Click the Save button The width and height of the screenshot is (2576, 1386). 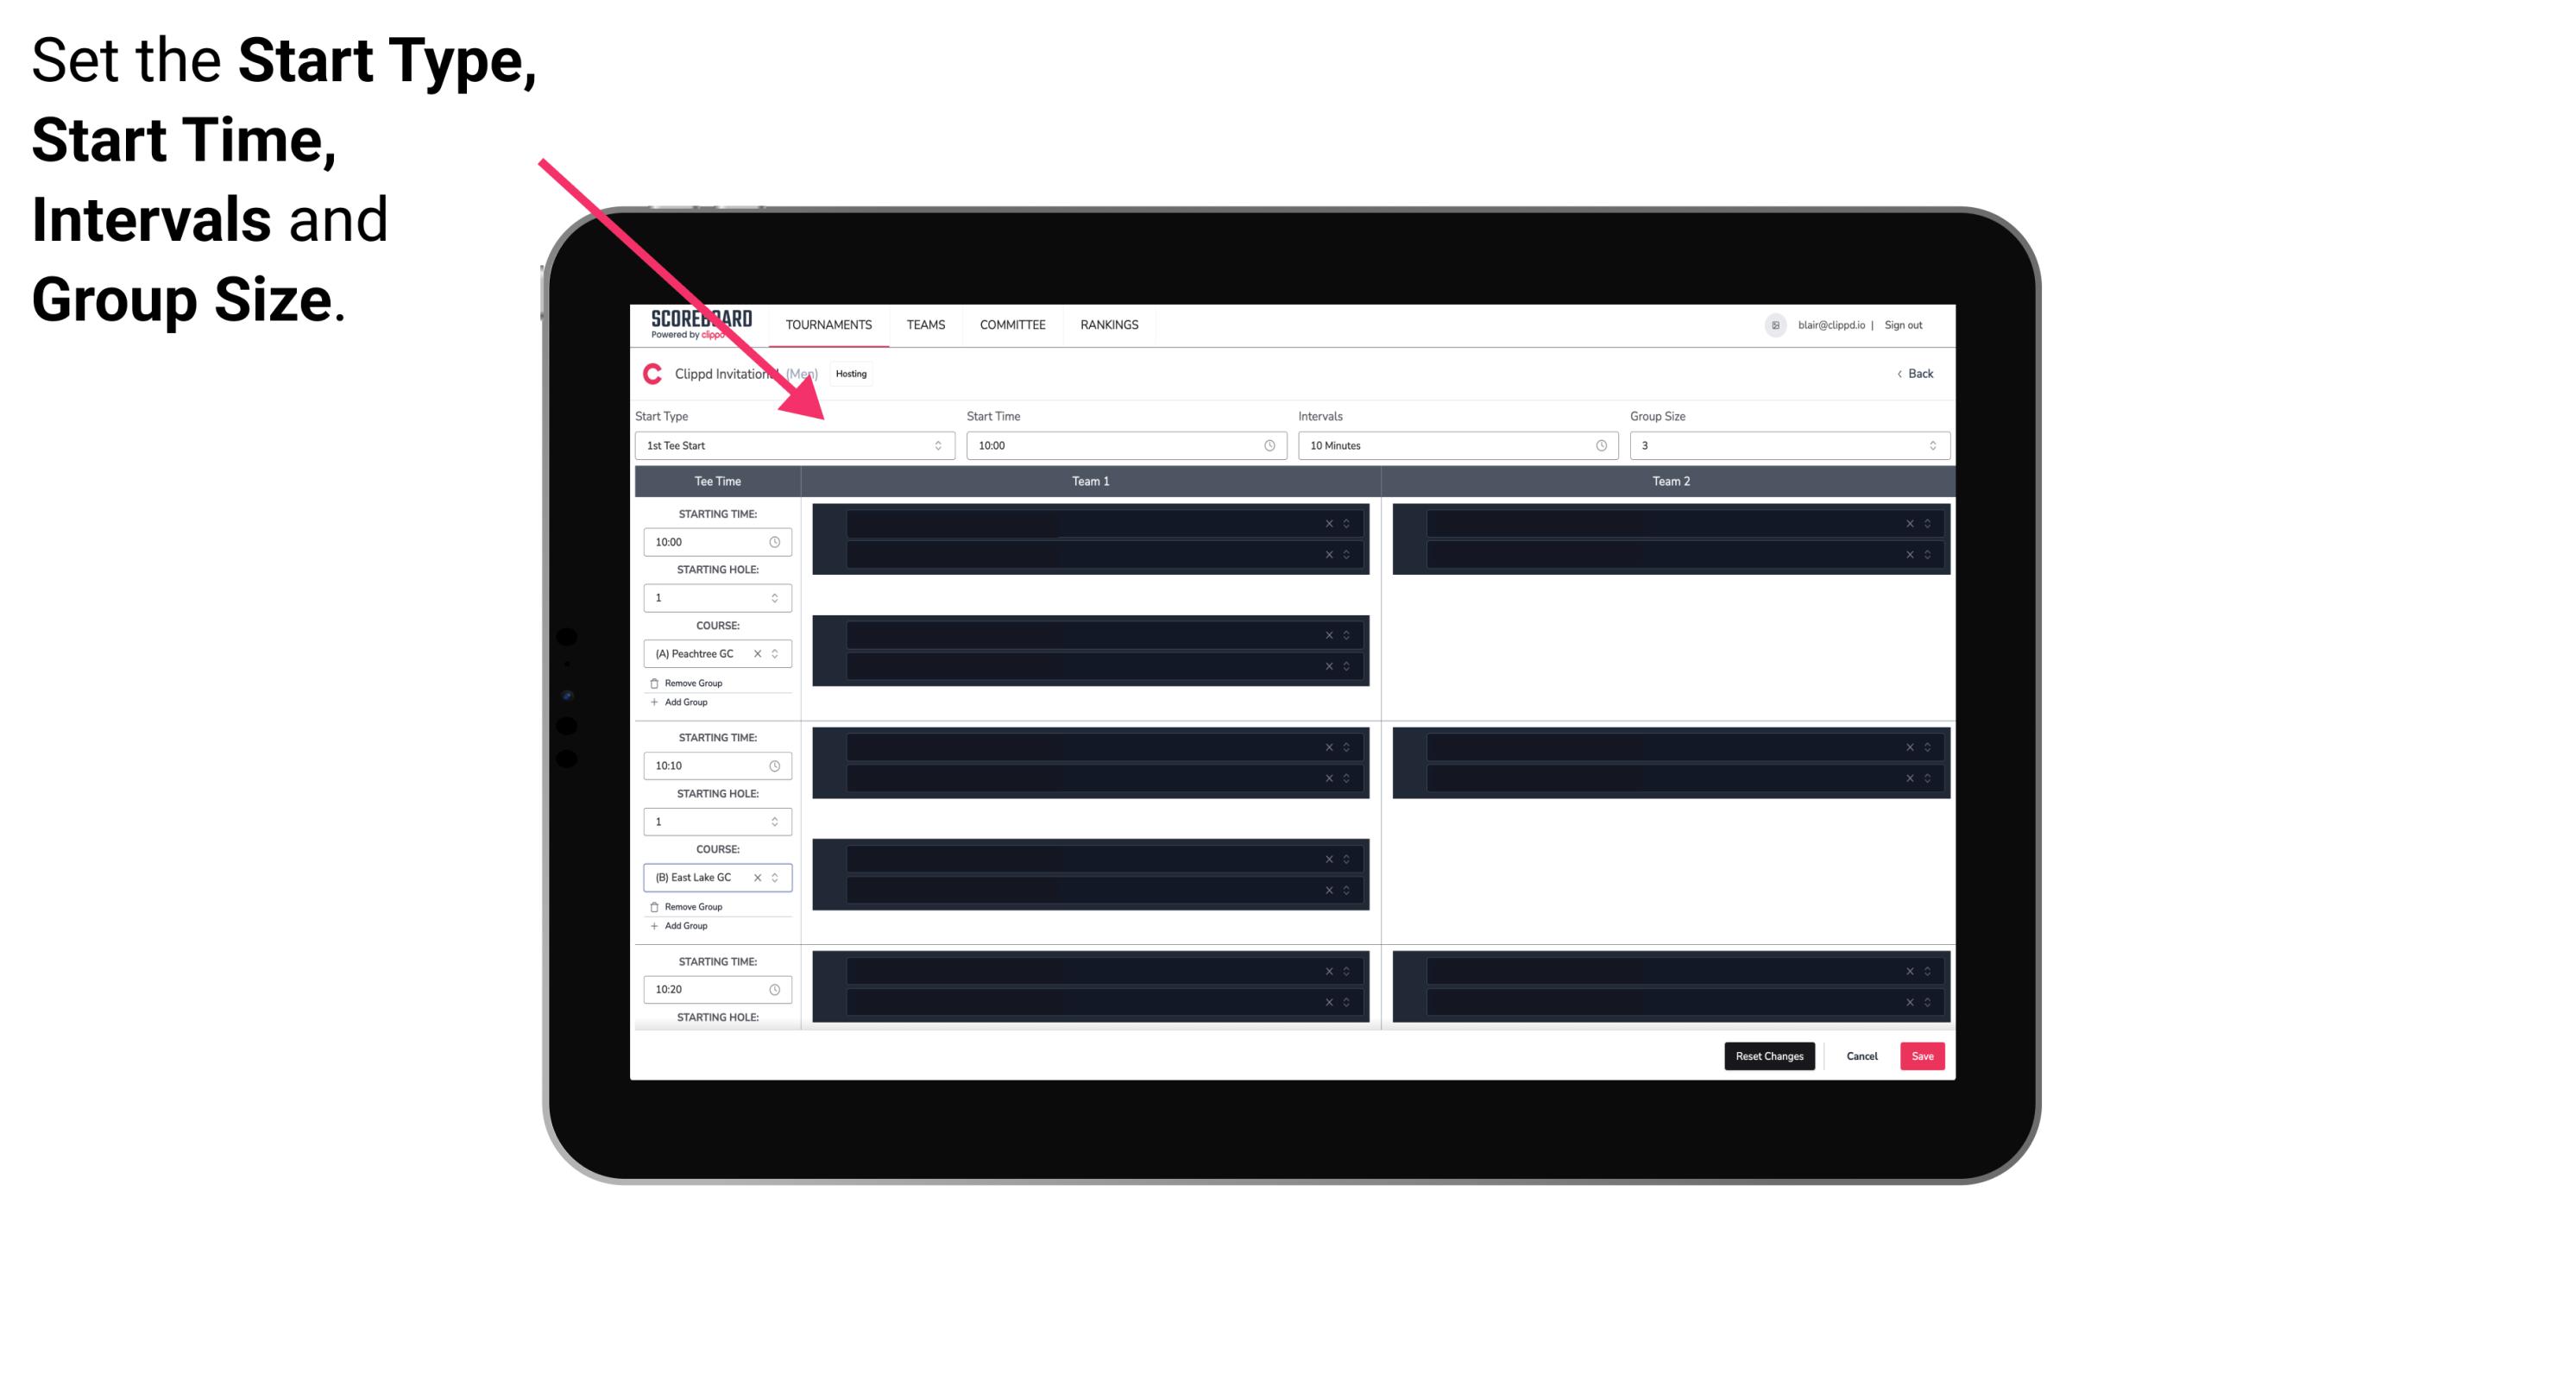[x=1923, y=1055]
